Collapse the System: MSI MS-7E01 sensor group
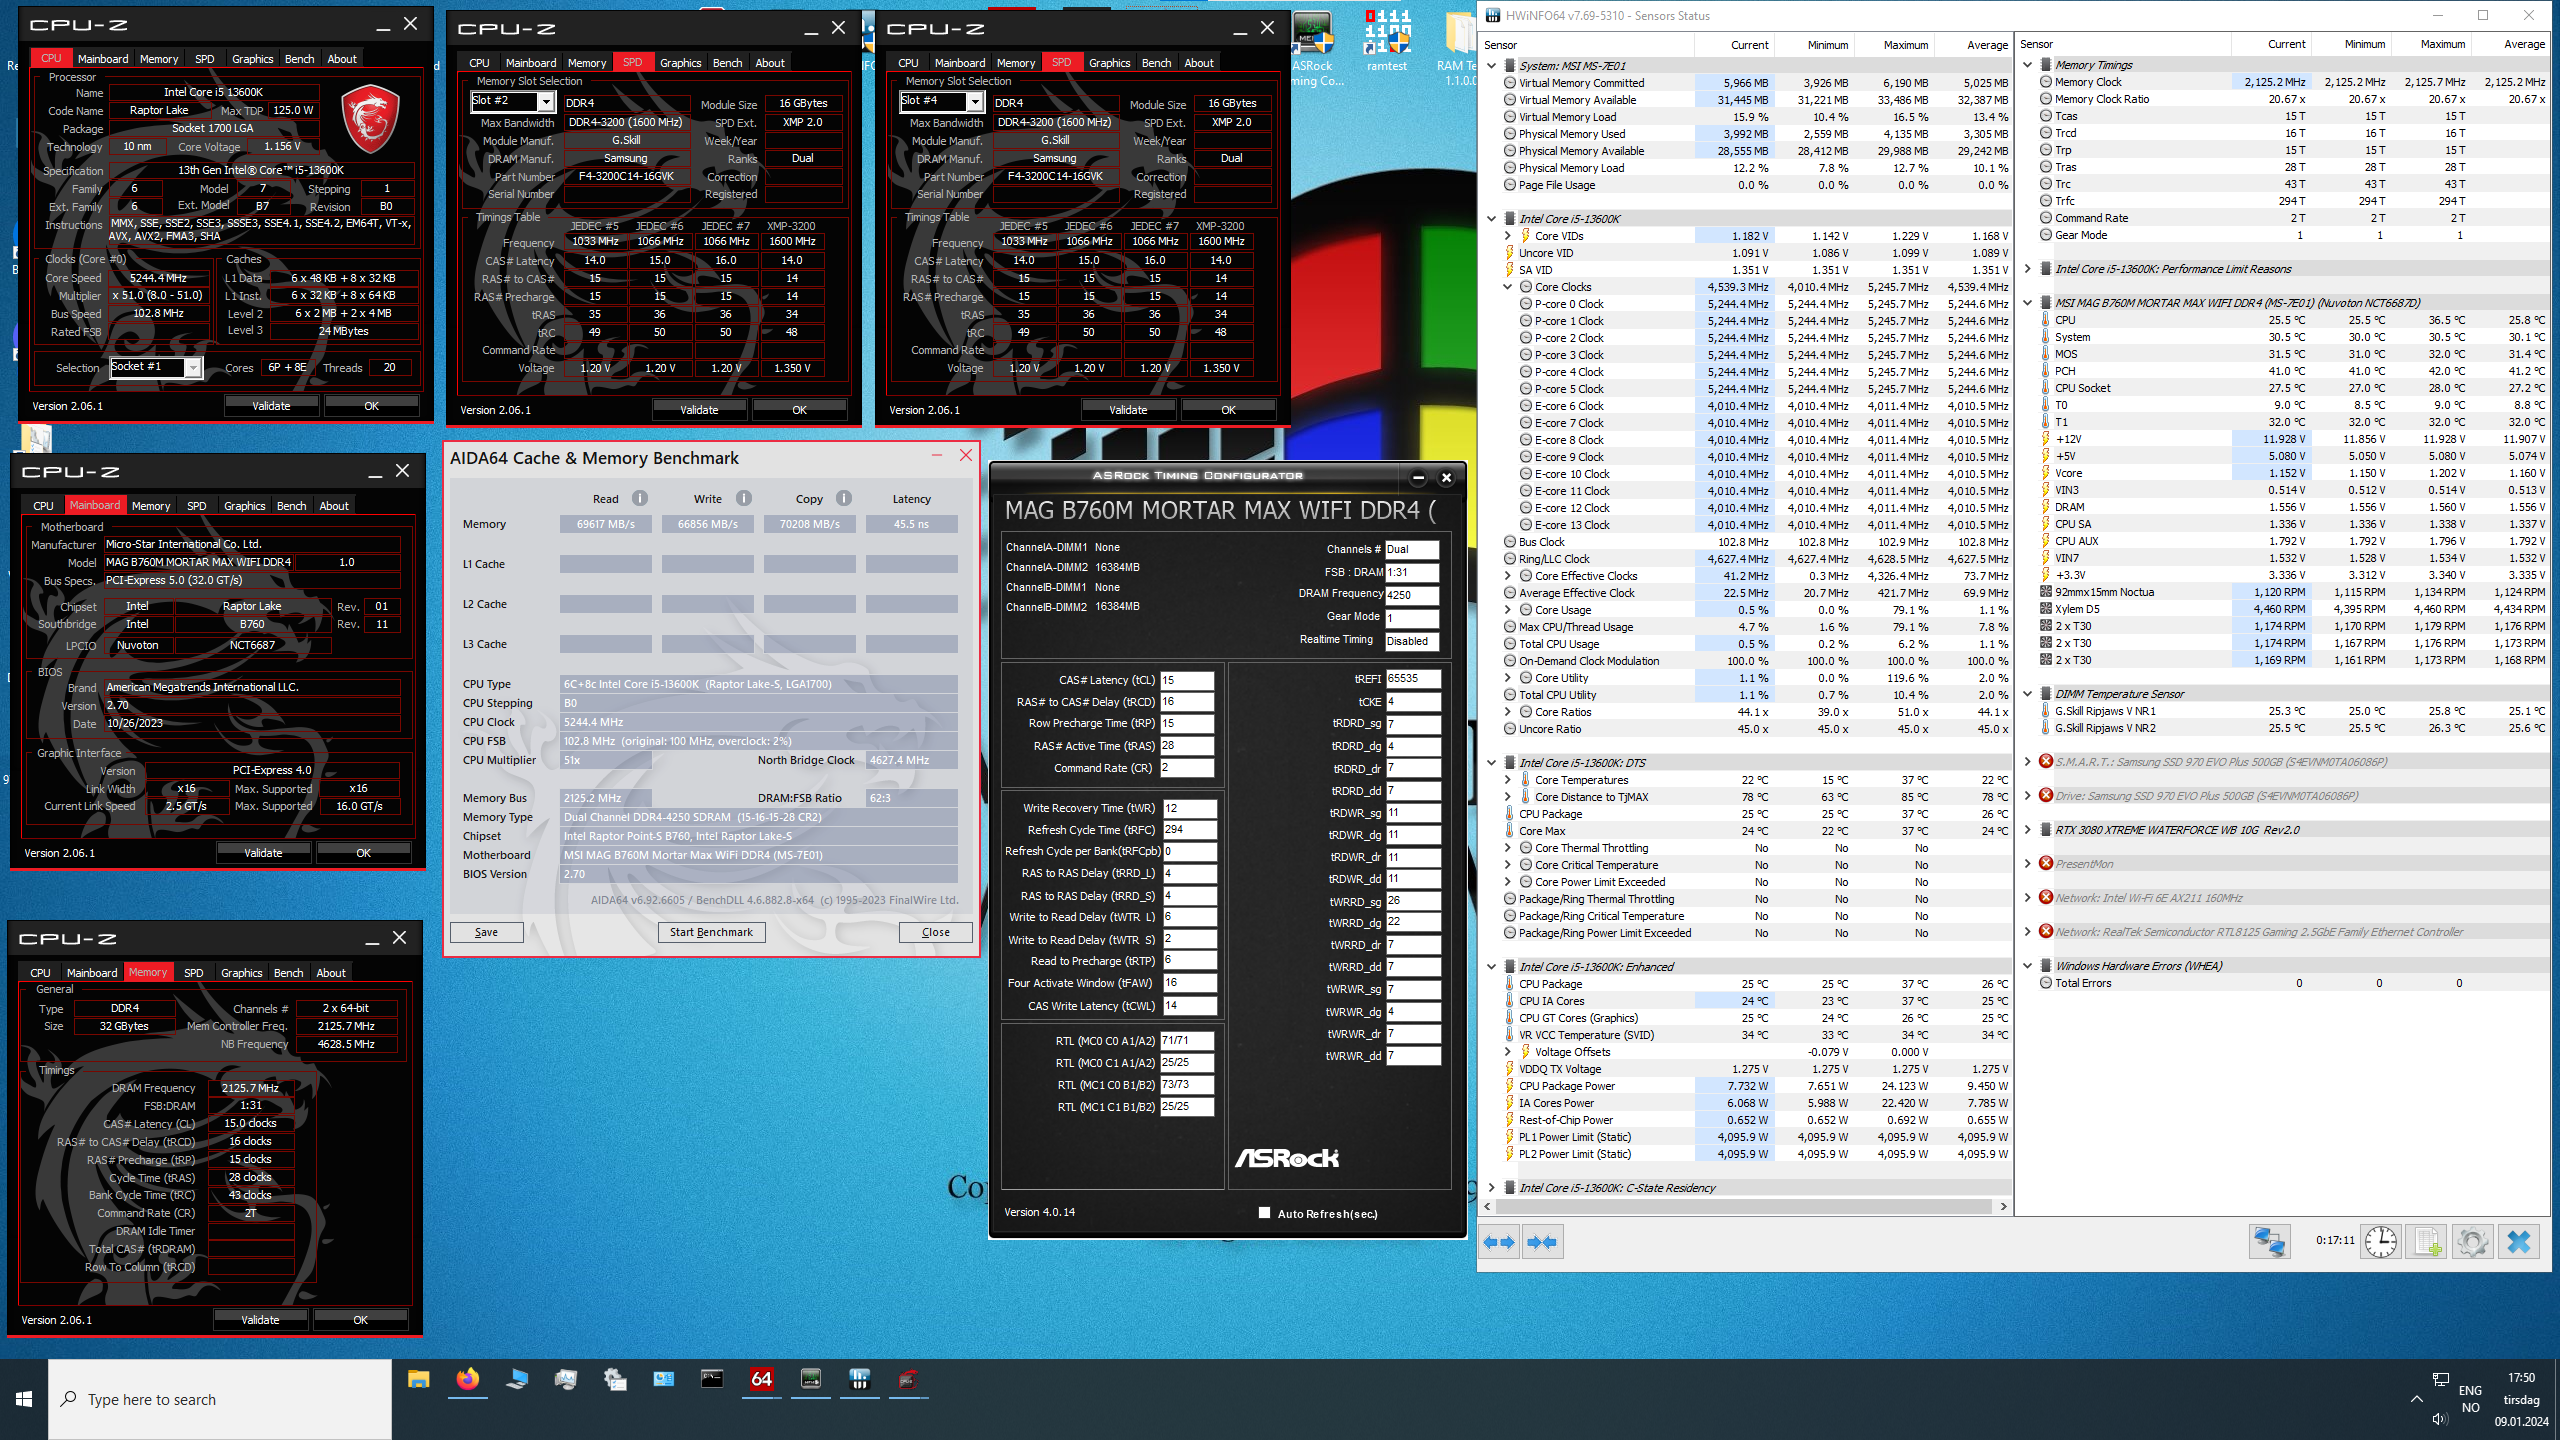2560x1440 pixels. click(1492, 66)
